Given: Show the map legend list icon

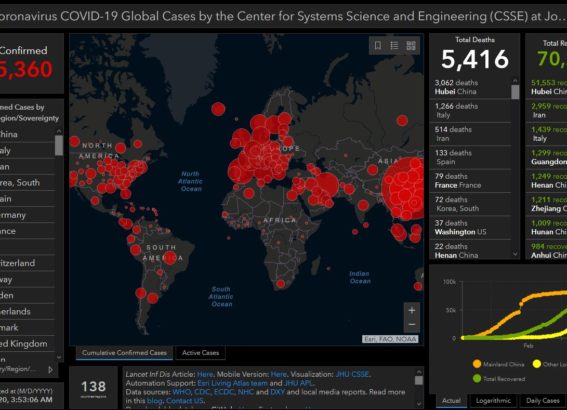Looking at the screenshot, I should pos(394,46).
